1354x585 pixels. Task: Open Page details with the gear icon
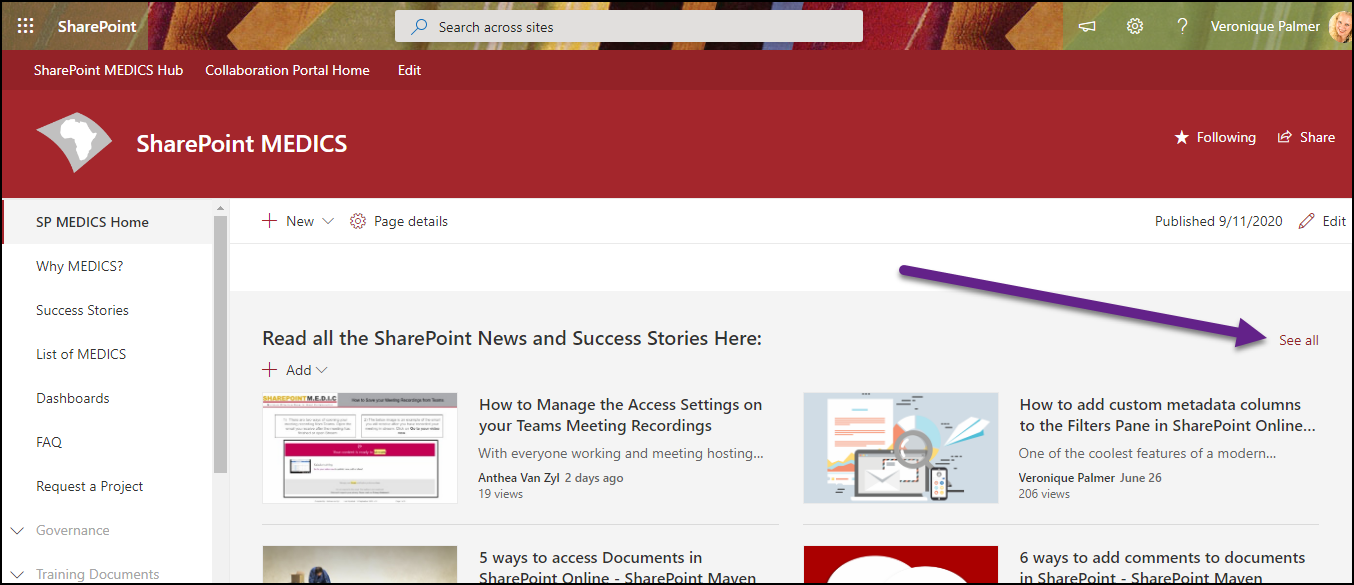tap(398, 221)
